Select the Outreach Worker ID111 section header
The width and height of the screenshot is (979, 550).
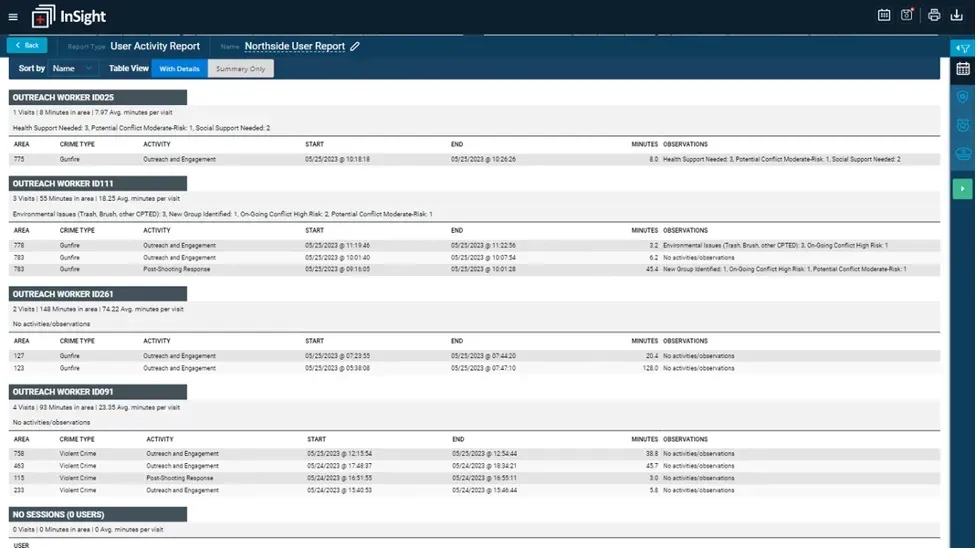[x=97, y=184]
